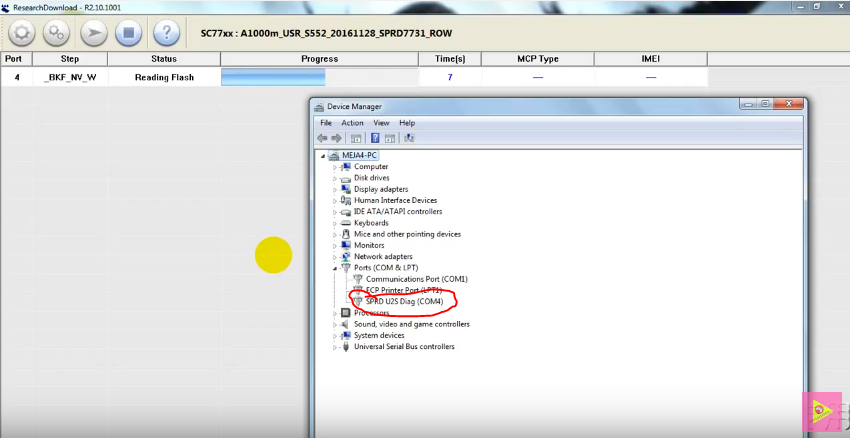Expand the Disk drives node
This screenshot has height=438, width=850.
(335, 179)
